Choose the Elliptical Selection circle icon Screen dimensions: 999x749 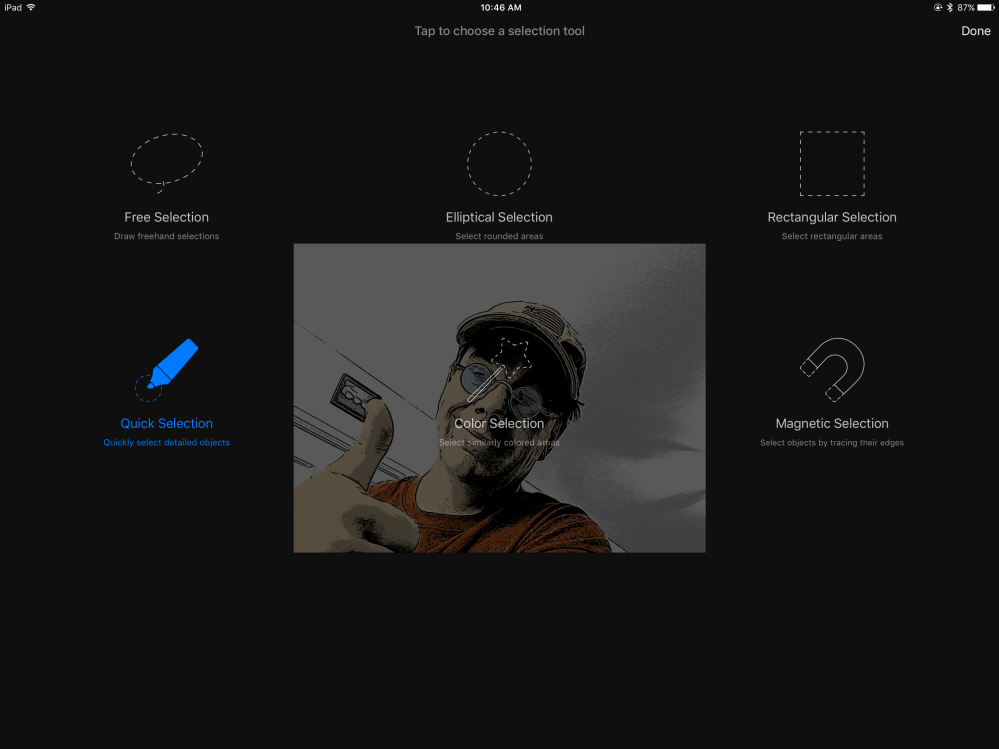click(499, 163)
